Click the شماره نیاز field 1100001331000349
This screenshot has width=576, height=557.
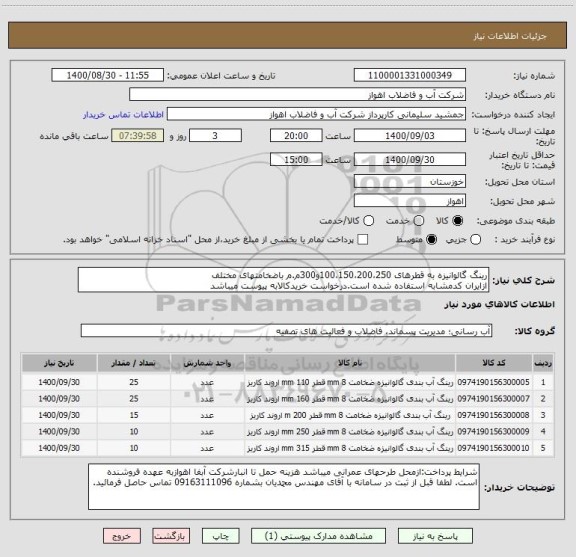click(410, 75)
